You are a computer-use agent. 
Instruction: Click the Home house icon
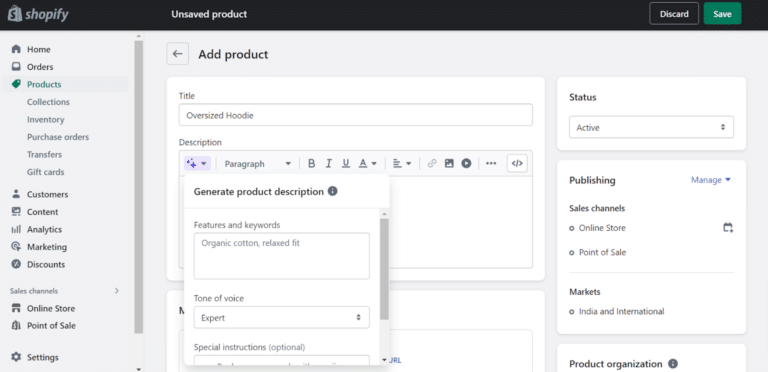[x=16, y=49]
